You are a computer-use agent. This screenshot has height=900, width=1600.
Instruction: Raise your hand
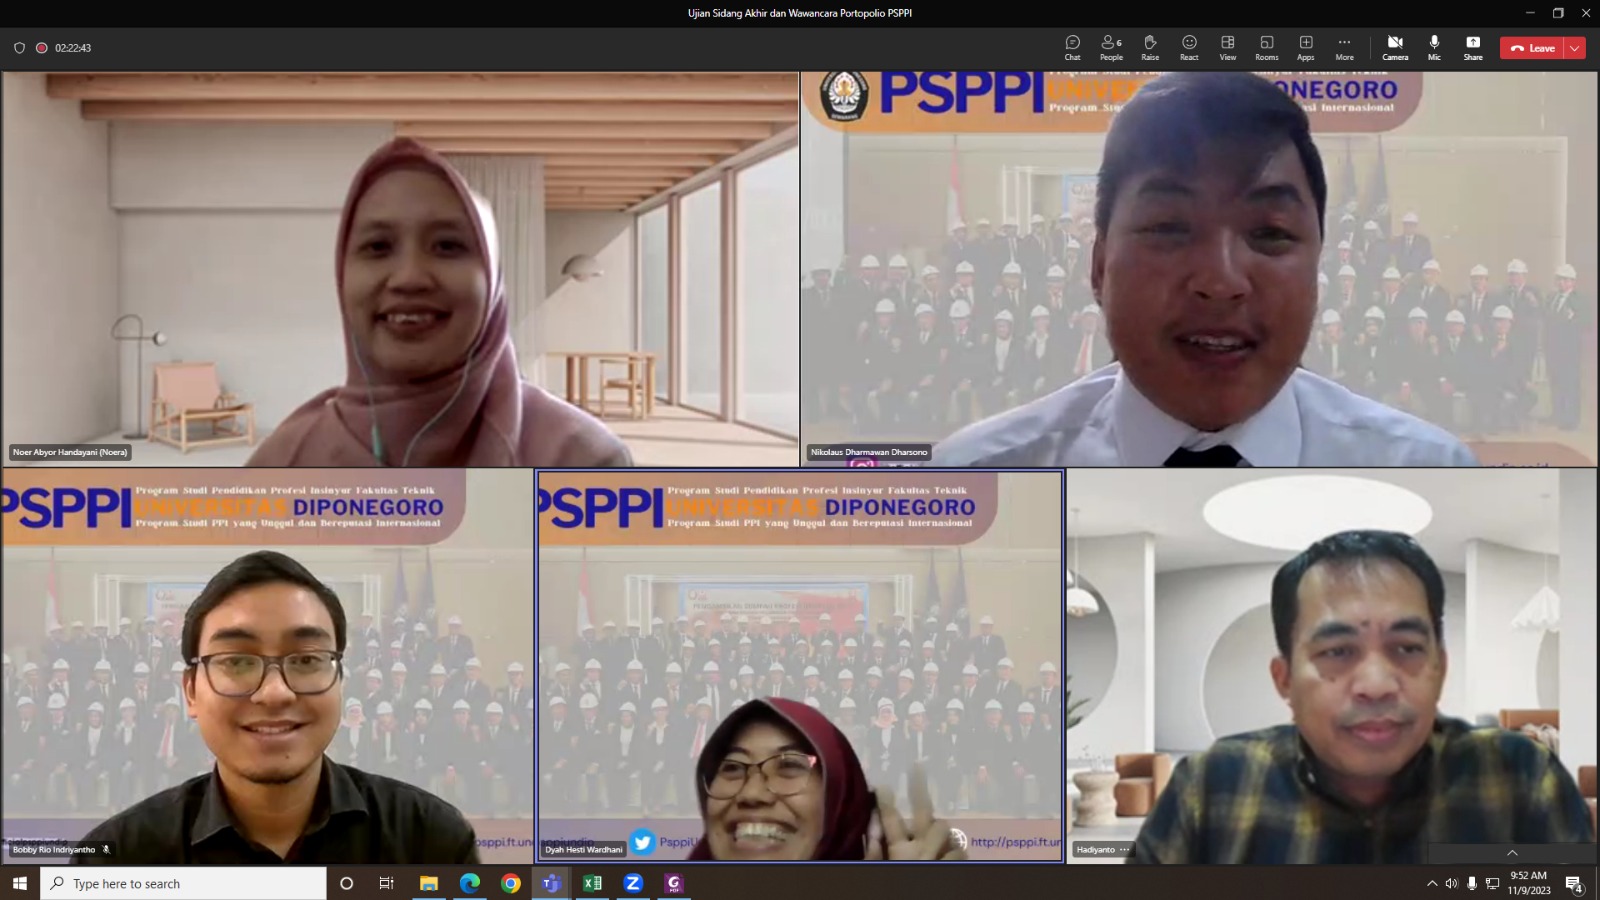(x=1150, y=47)
